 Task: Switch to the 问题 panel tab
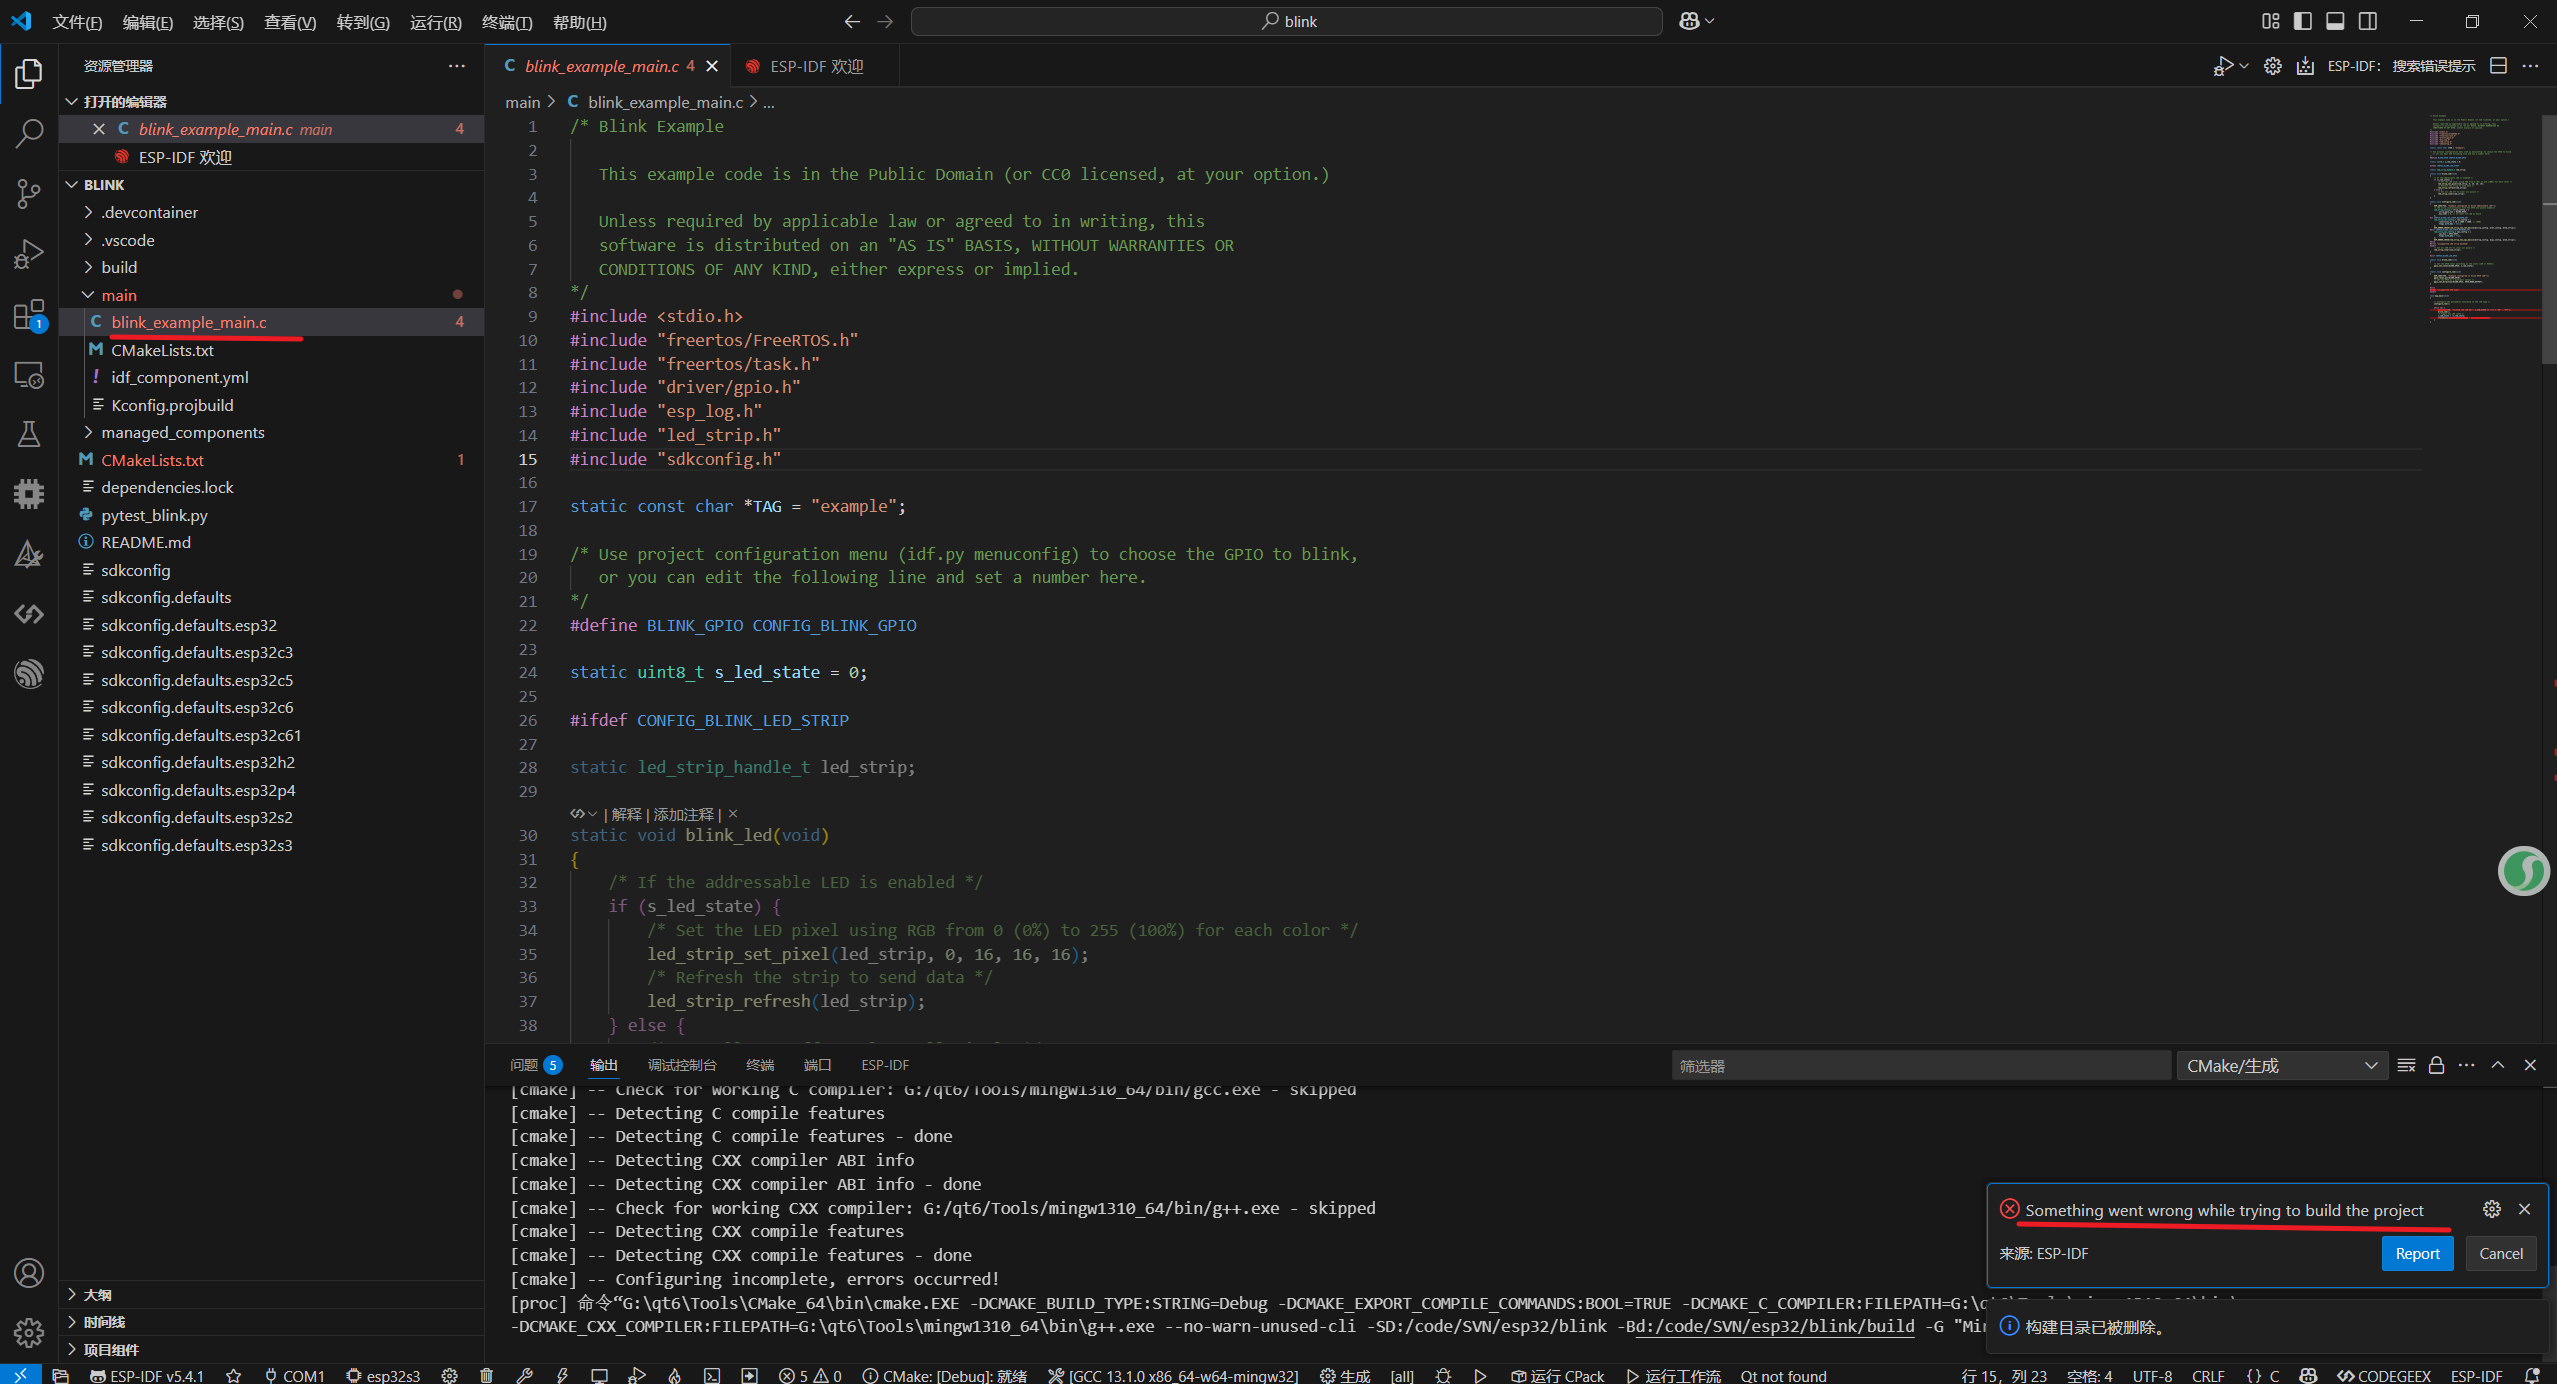point(524,1065)
